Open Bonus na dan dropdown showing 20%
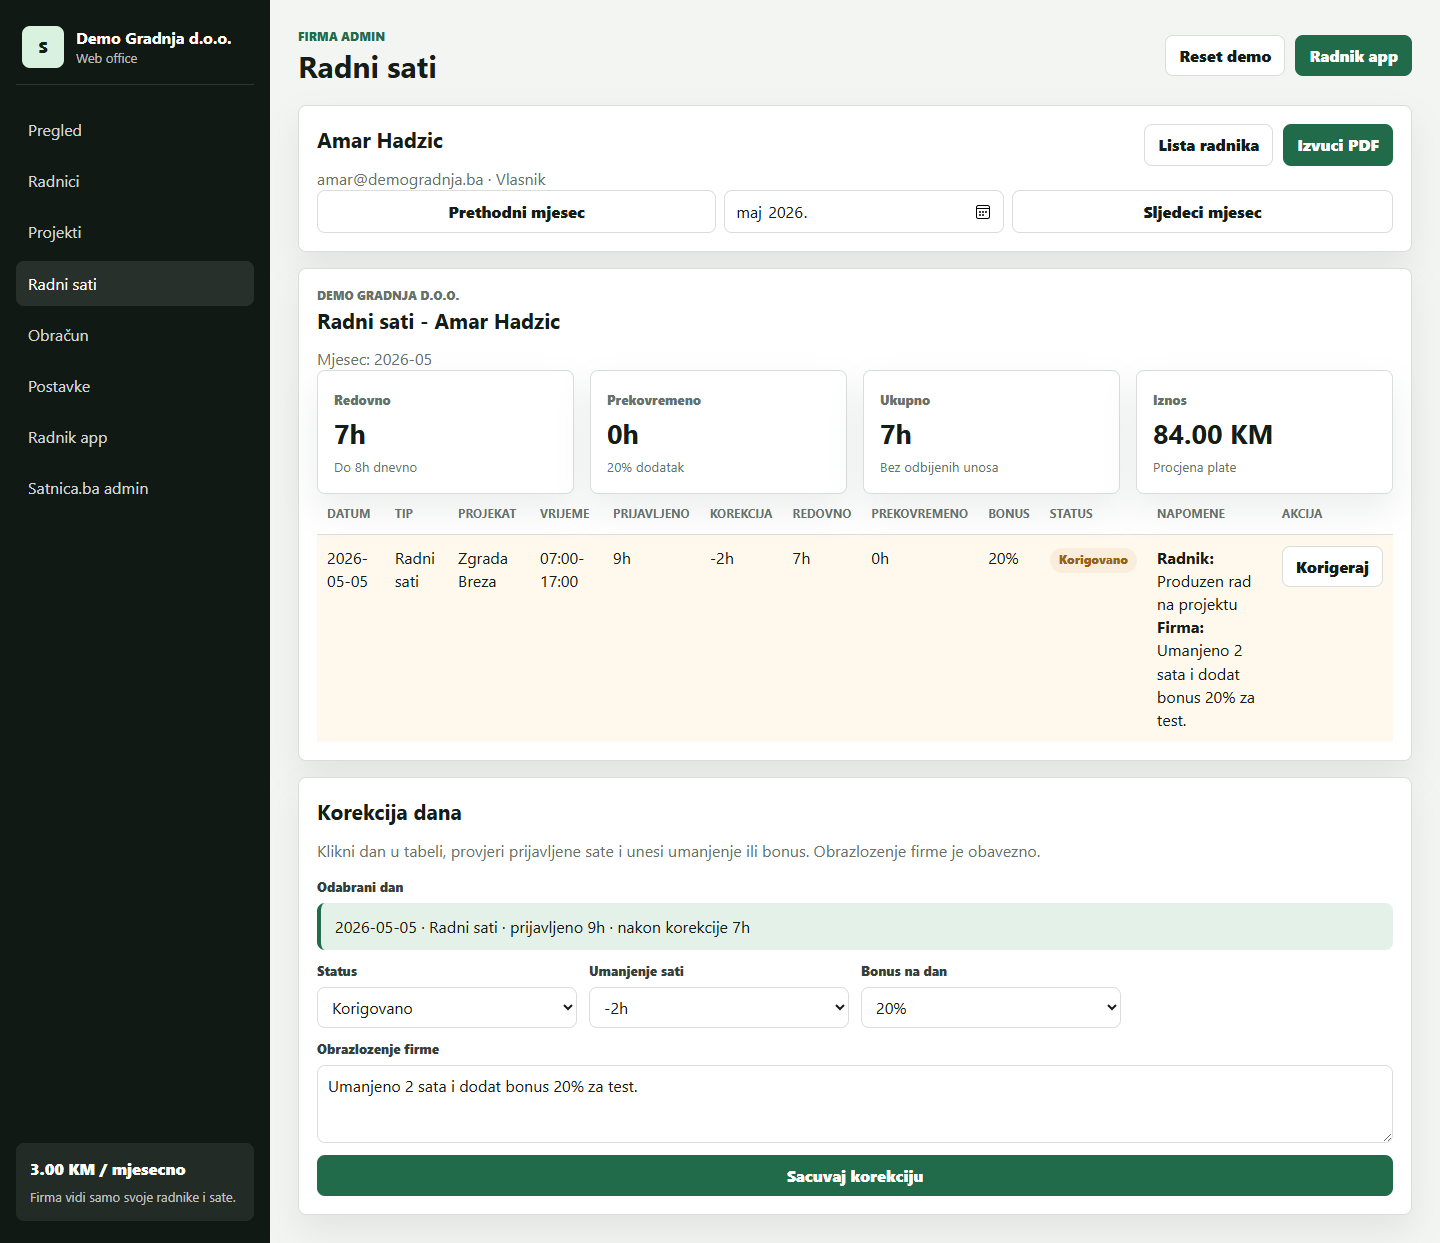 click(991, 1008)
